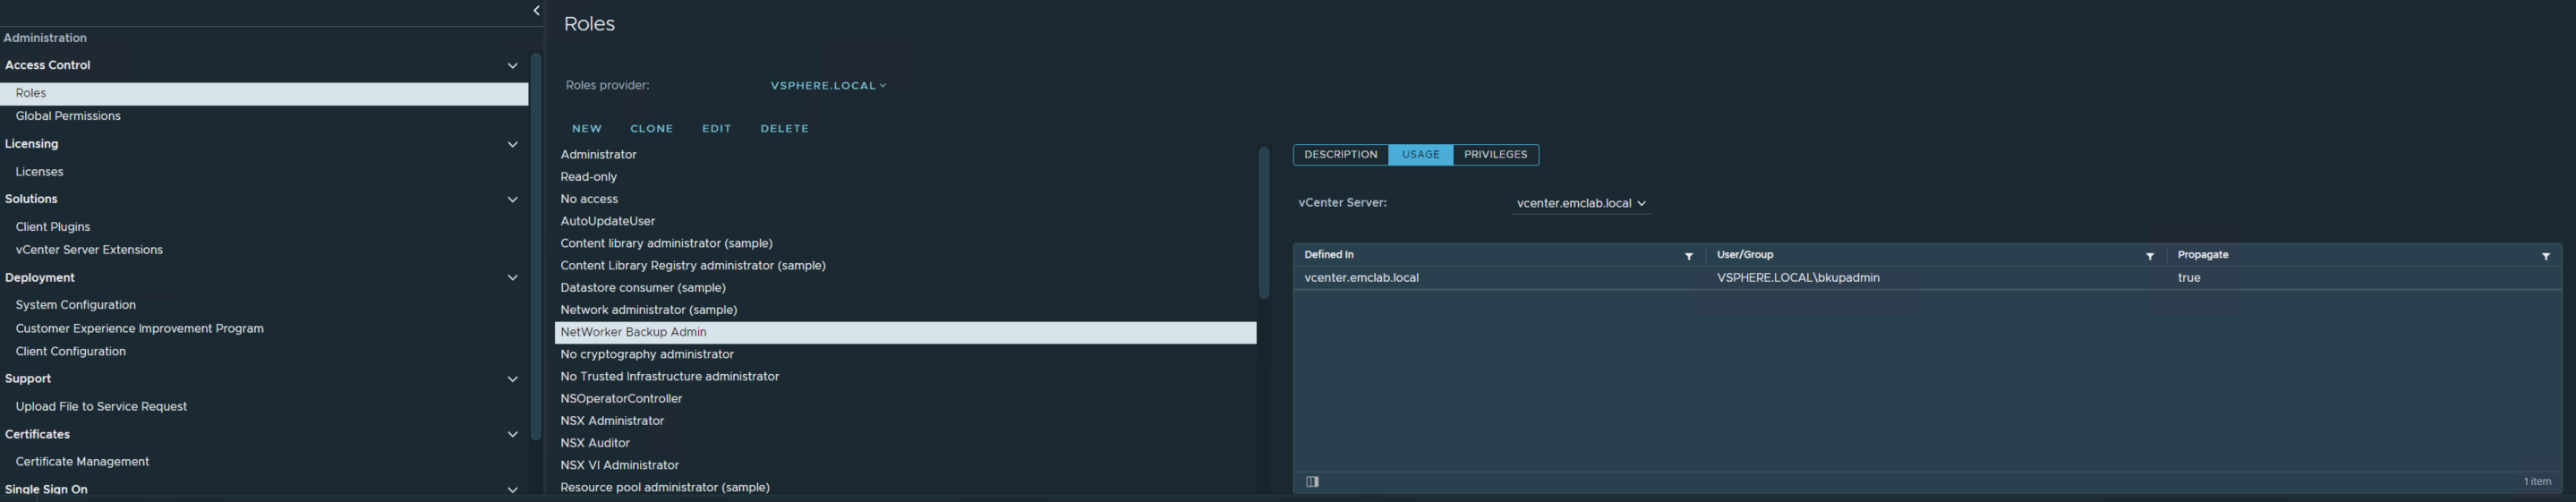Image resolution: width=2576 pixels, height=502 pixels.
Task: Delete the selected NetWorker Backup Admin role
Action: (784, 129)
